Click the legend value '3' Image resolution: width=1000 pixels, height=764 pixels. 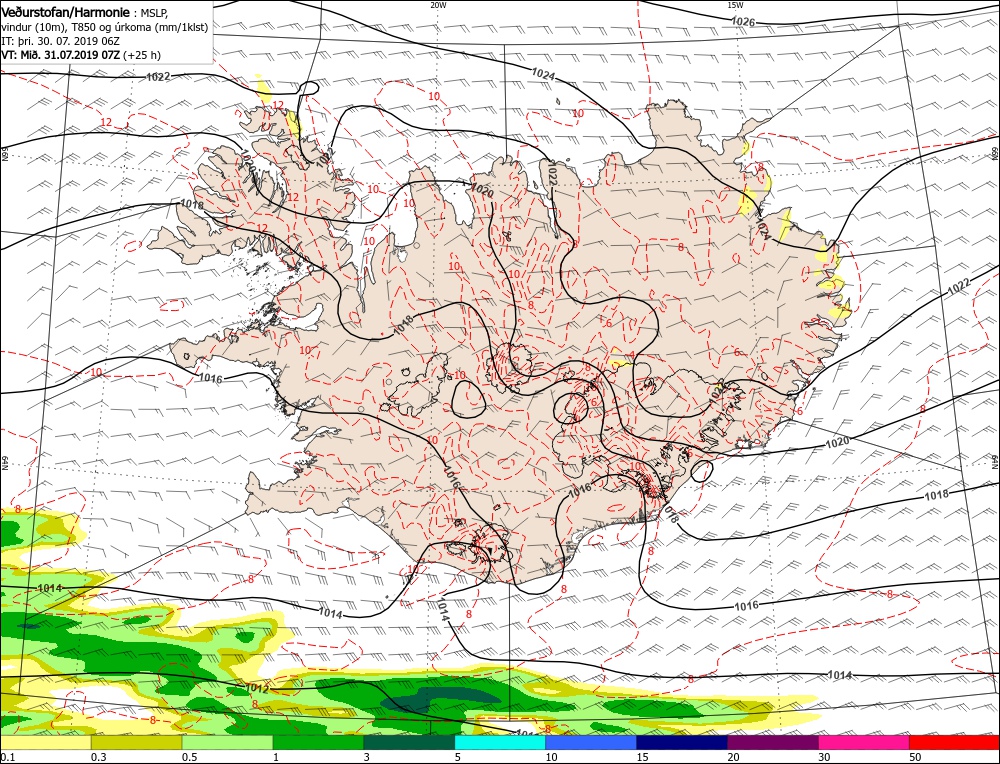point(366,757)
